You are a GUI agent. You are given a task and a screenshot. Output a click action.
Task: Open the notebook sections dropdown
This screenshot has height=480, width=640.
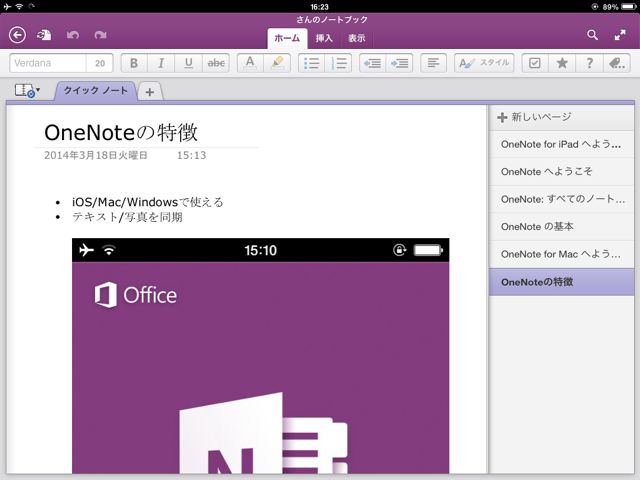point(27,91)
